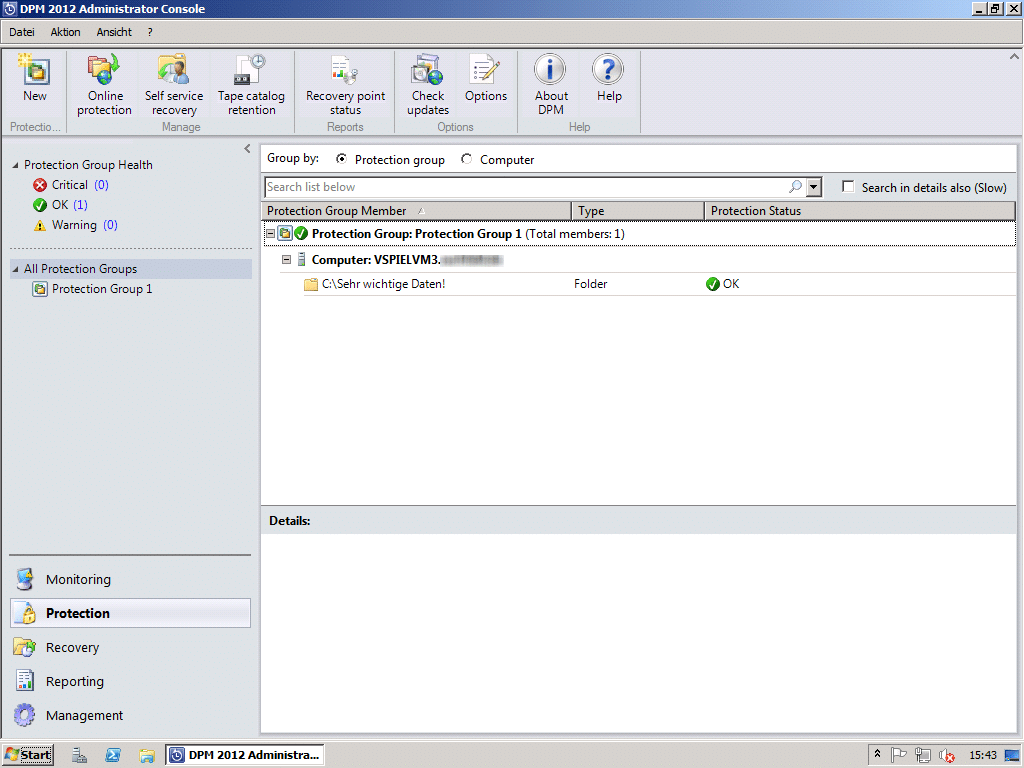Viewport: 1024px width, 768px height.
Task: Open the Options dialog icon
Action: pos(485,71)
